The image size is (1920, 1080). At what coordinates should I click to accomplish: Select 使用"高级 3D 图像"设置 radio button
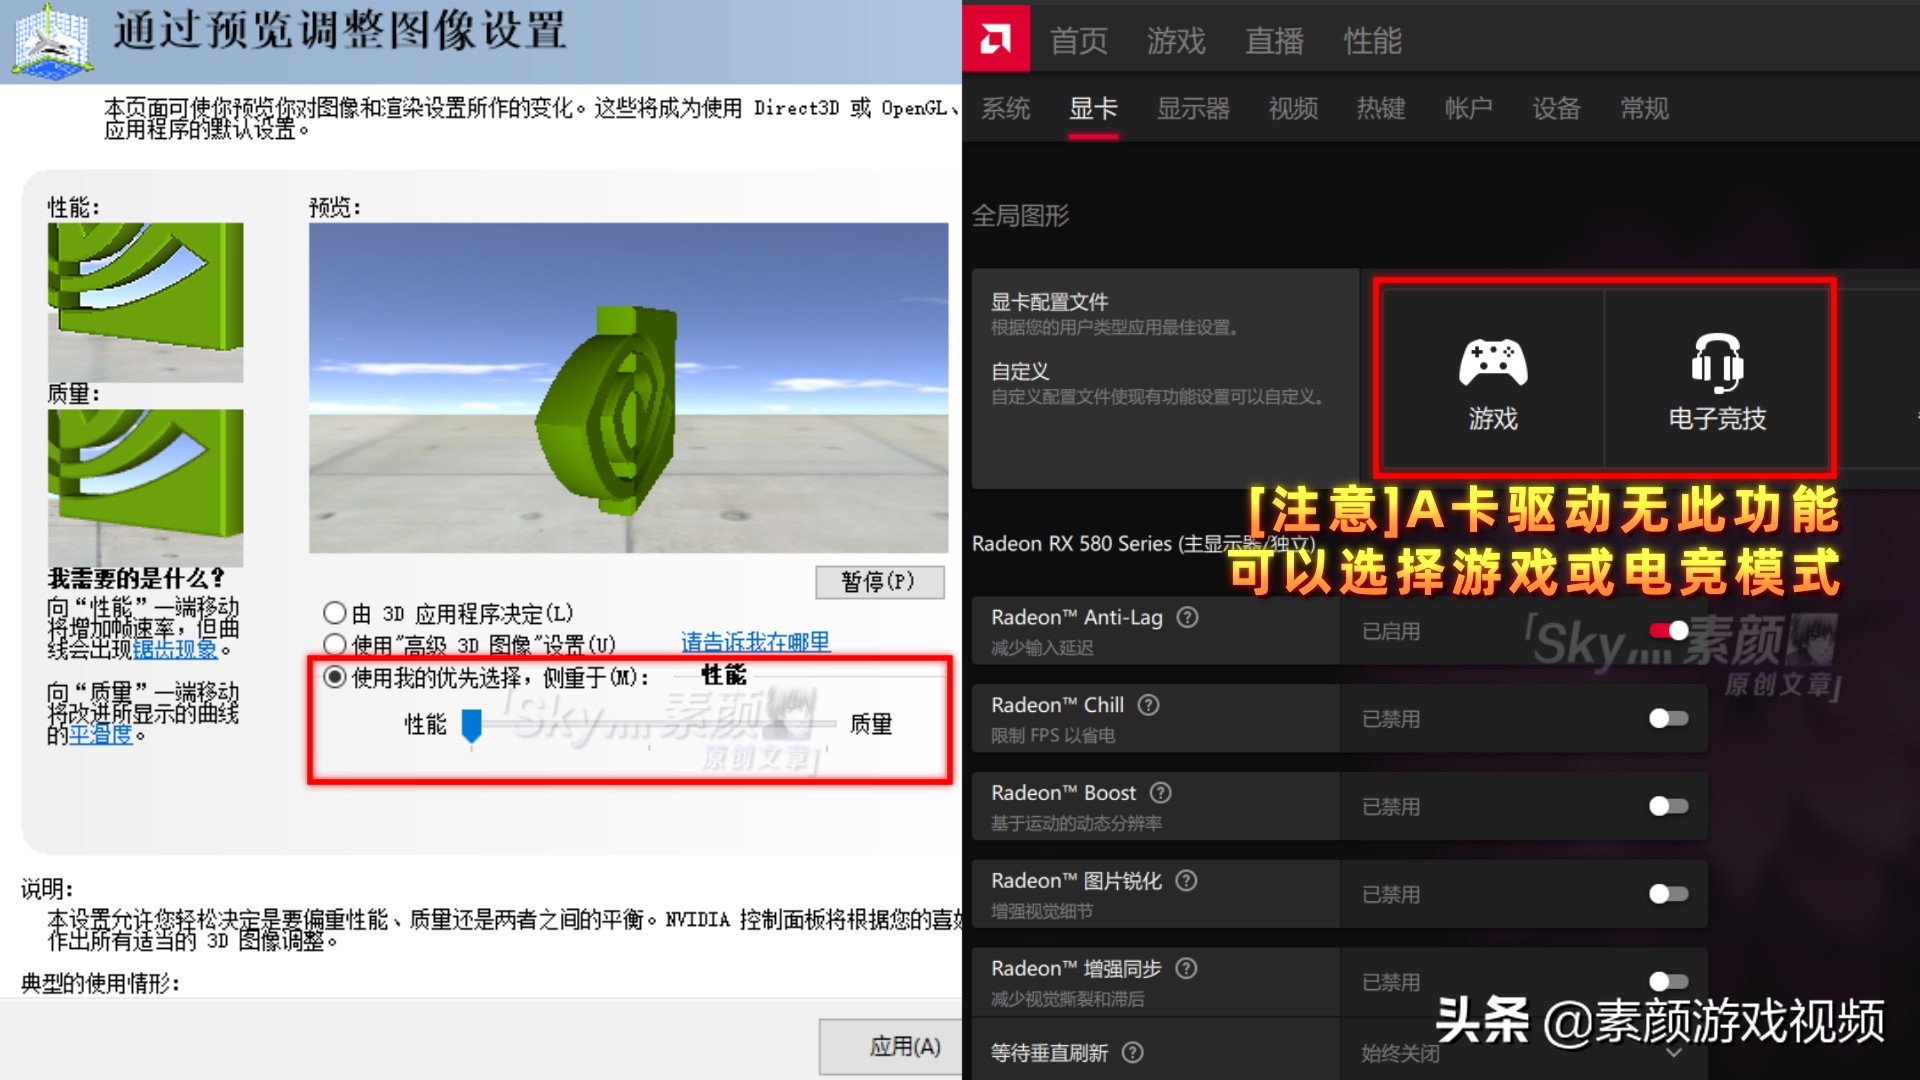pos(335,644)
